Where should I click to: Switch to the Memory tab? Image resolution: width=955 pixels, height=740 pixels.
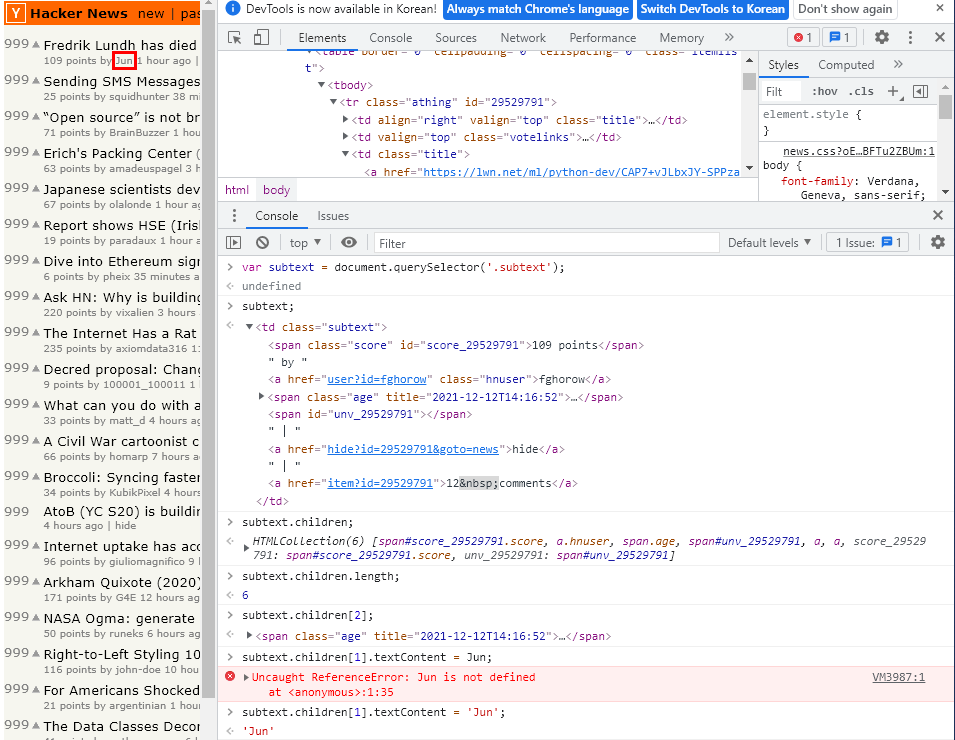click(x=681, y=38)
